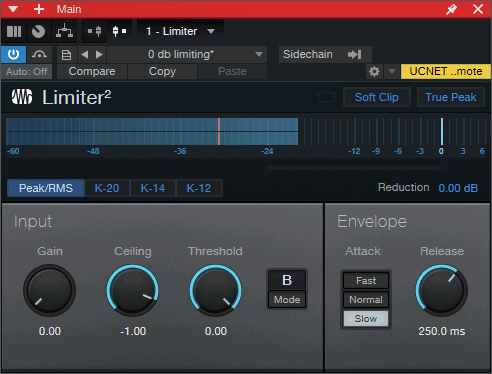The height and width of the screenshot is (374, 492).
Task: Set Attack to Normal
Action: tap(366, 300)
